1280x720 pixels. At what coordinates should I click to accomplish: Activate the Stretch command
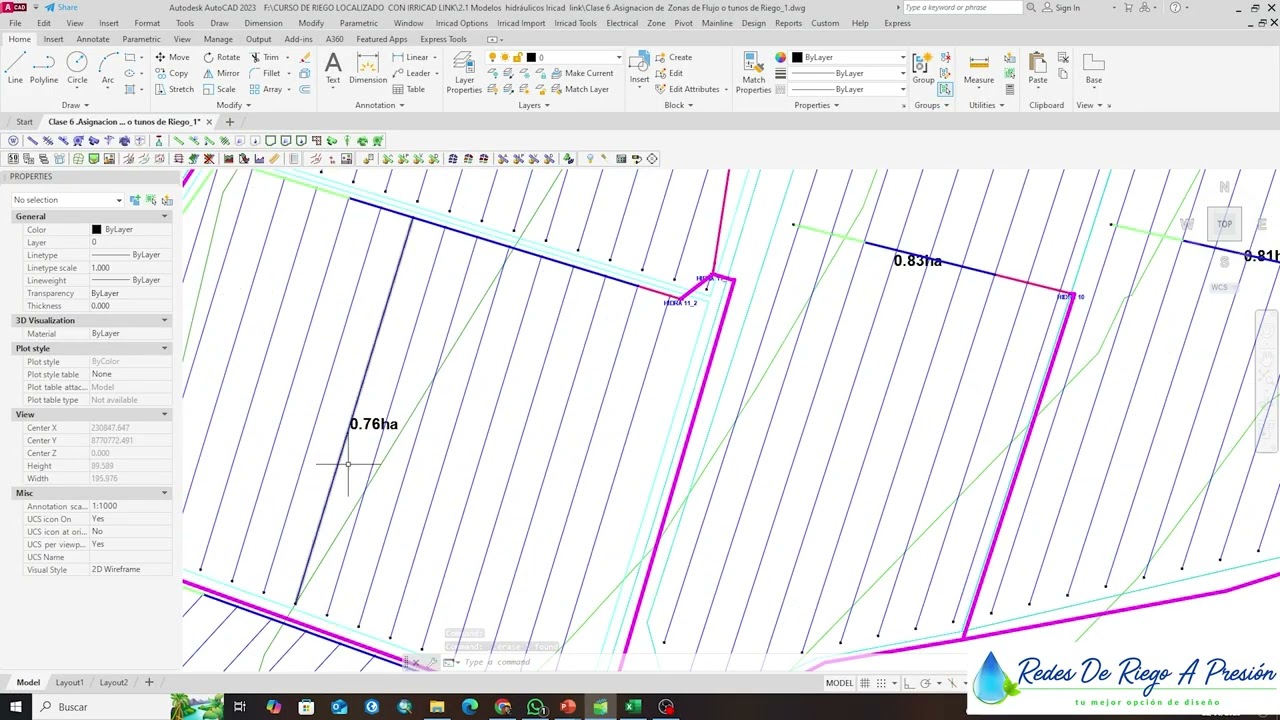(174, 89)
